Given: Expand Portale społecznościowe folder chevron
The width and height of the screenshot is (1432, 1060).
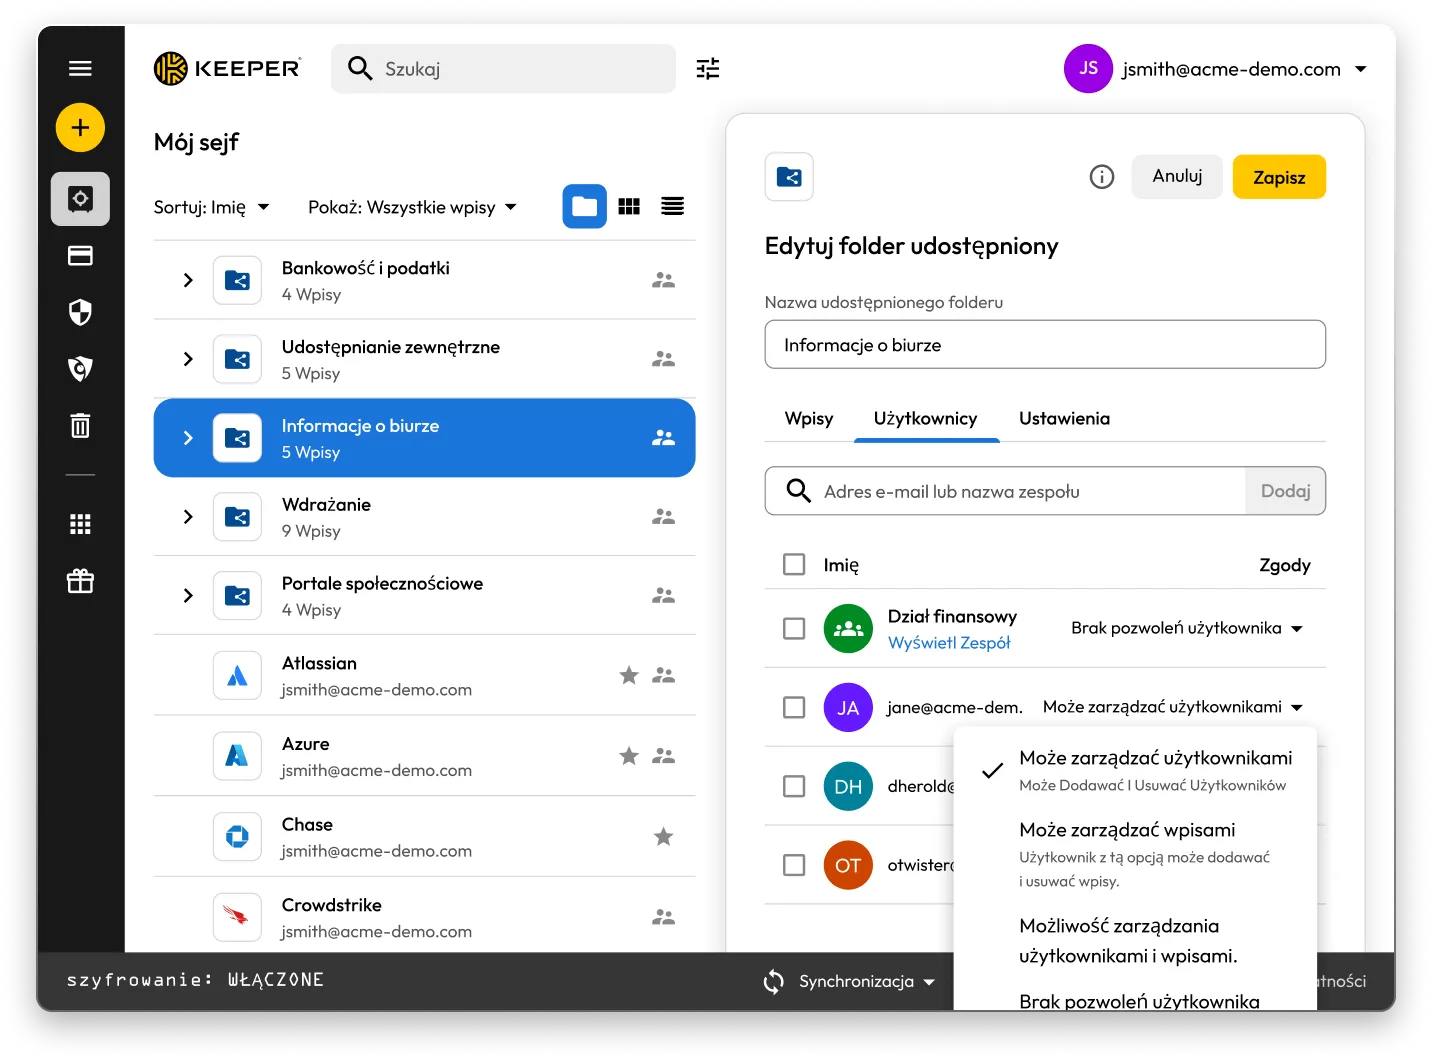Looking at the screenshot, I should [188, 596].
